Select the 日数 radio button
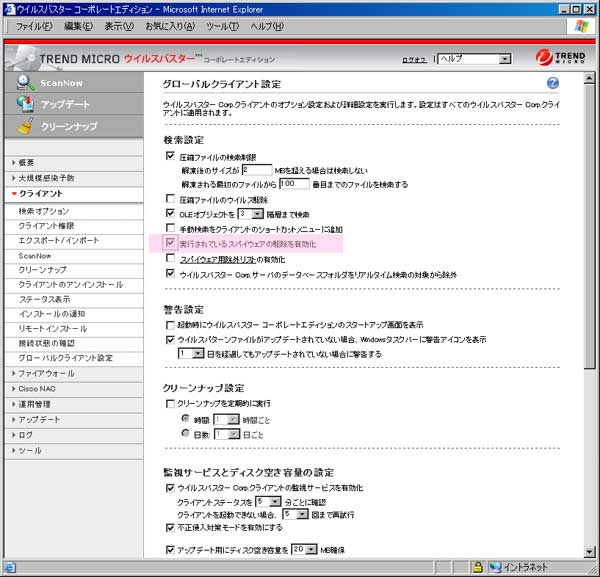 click(186, 433)
